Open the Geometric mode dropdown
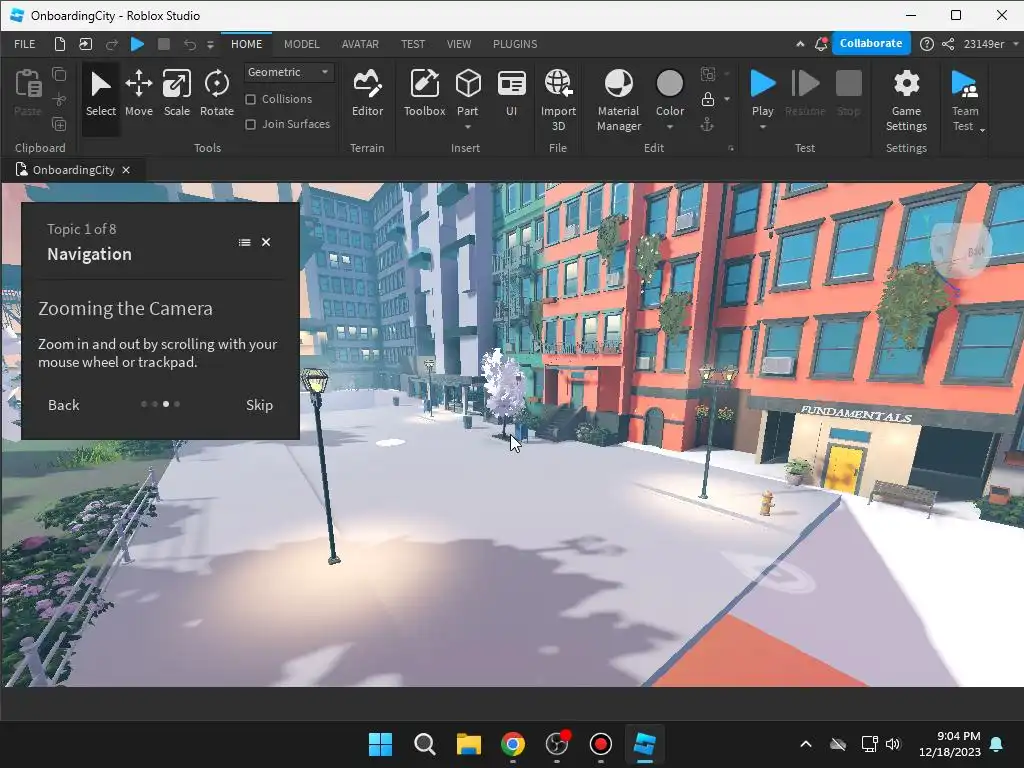This screenshot has height=768, width=1024. coord(289,72)
